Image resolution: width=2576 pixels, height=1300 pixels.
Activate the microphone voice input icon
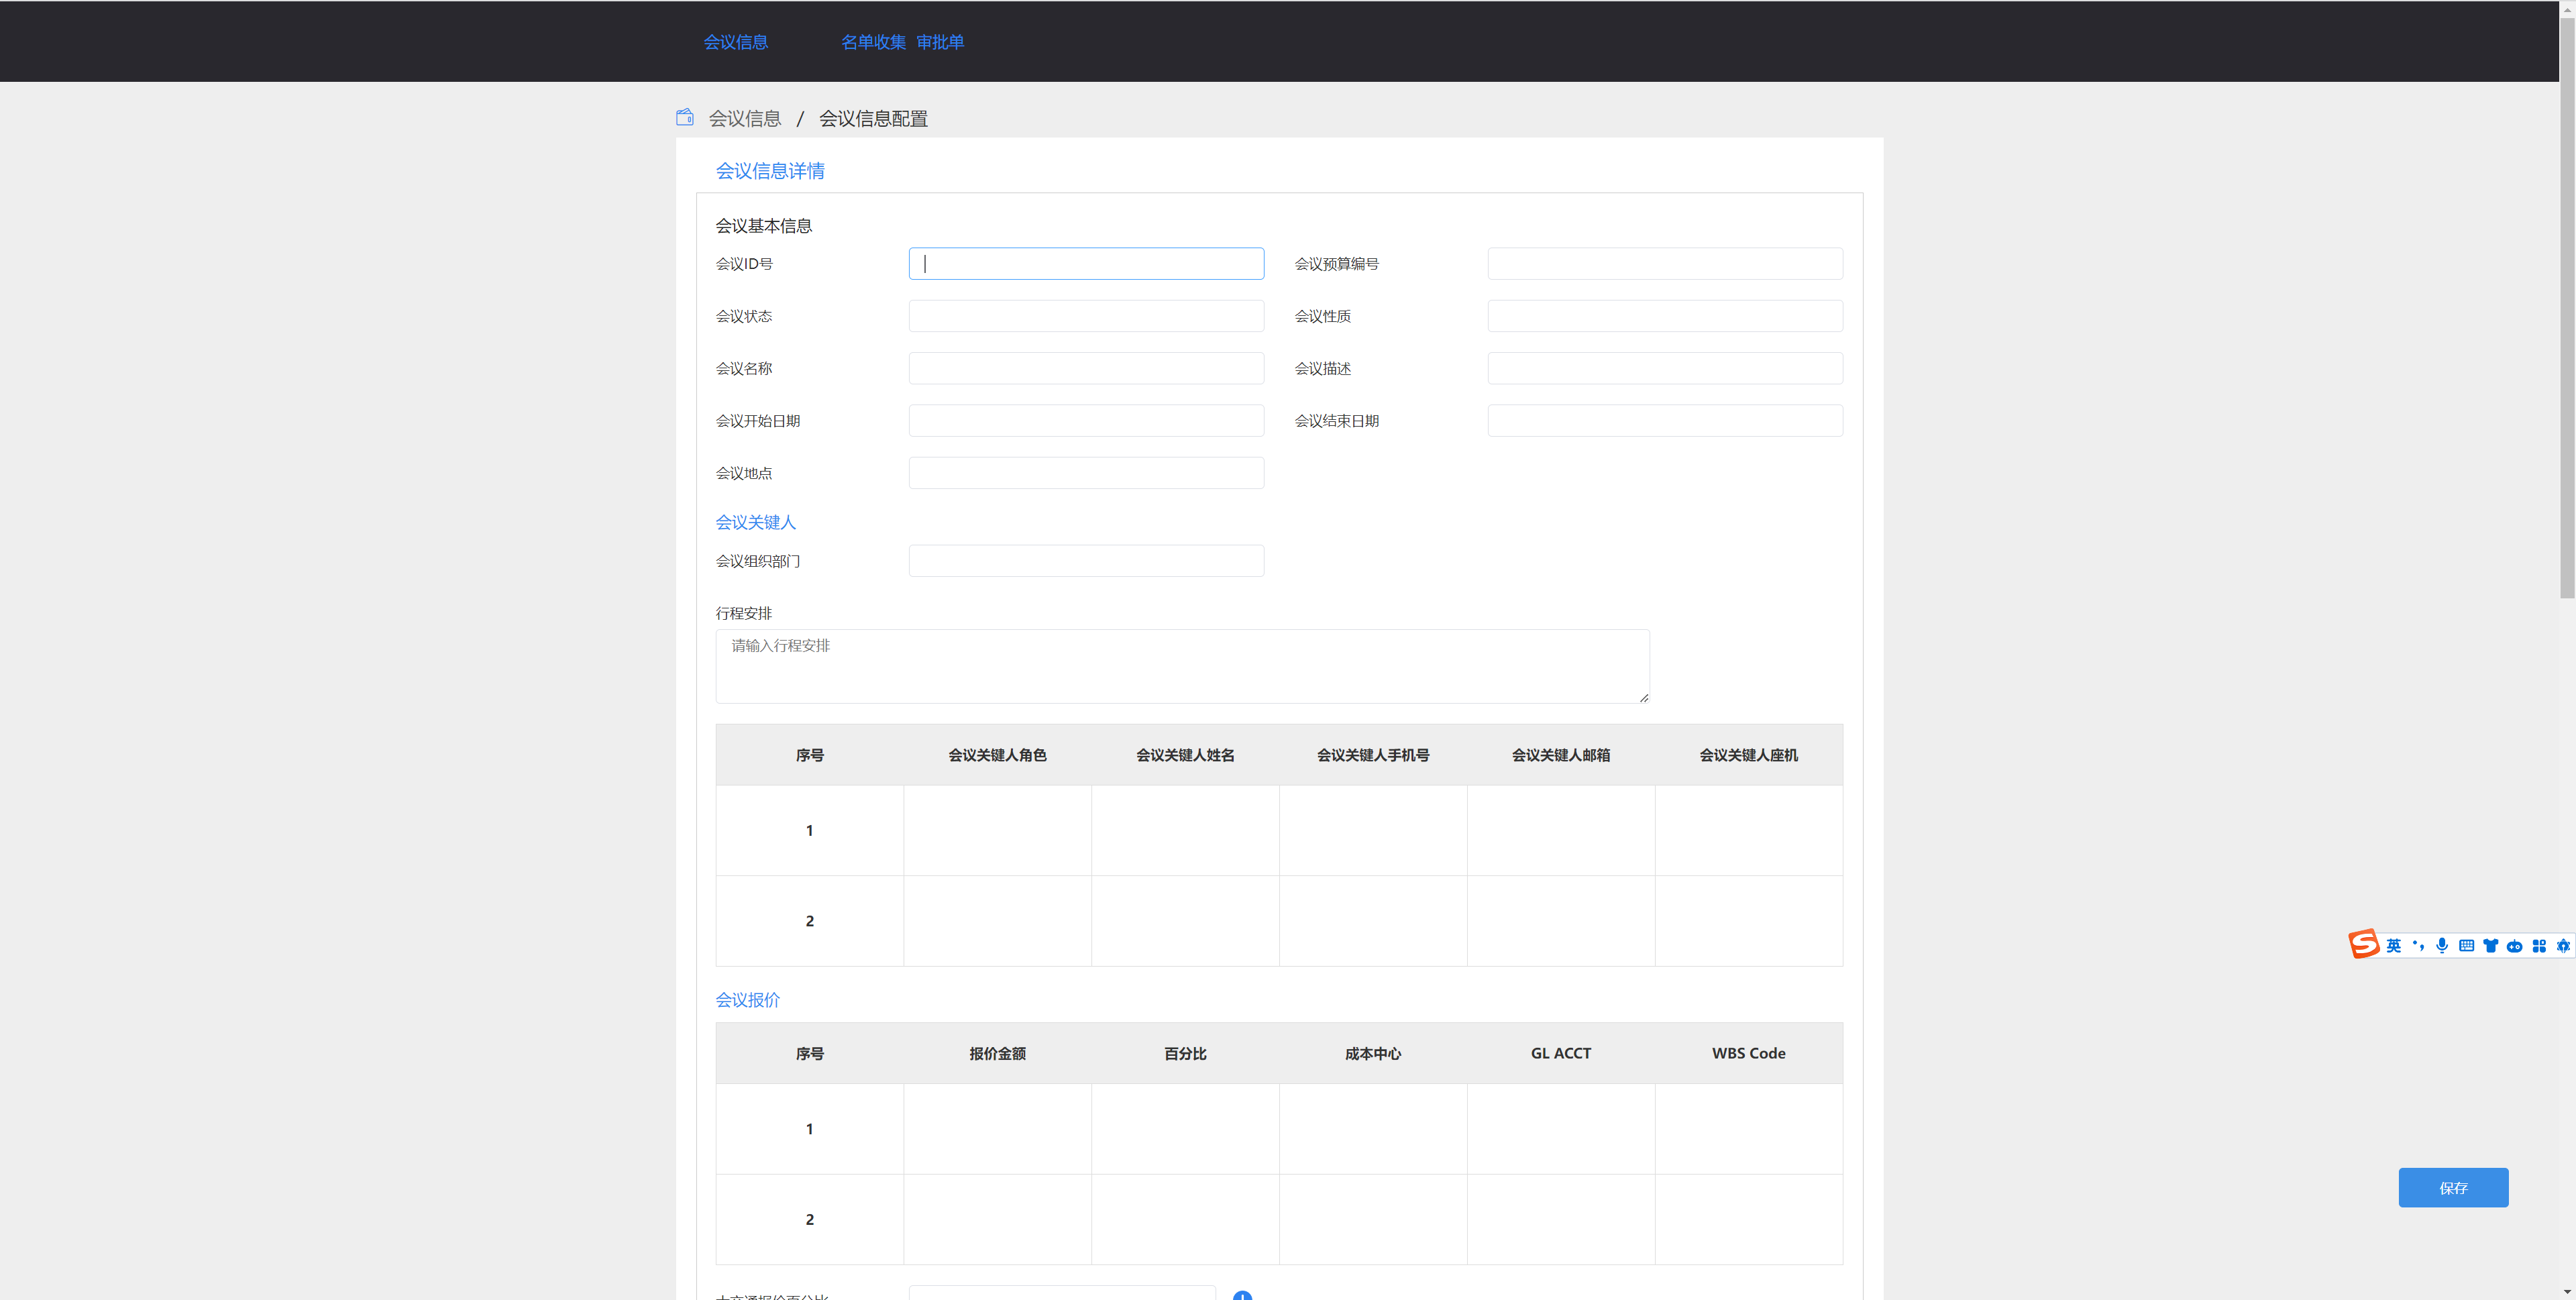[x=2442, y=945]
